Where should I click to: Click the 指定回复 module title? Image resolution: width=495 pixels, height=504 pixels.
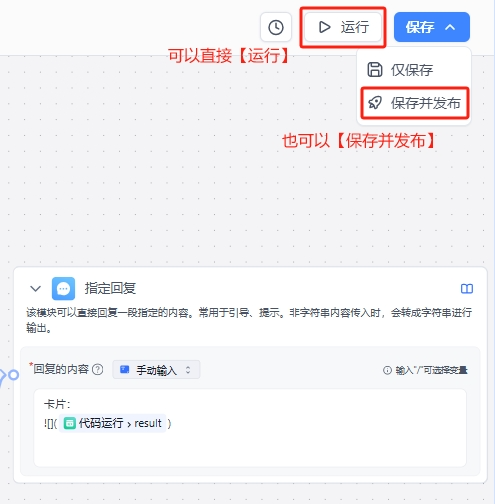point(110,288)
